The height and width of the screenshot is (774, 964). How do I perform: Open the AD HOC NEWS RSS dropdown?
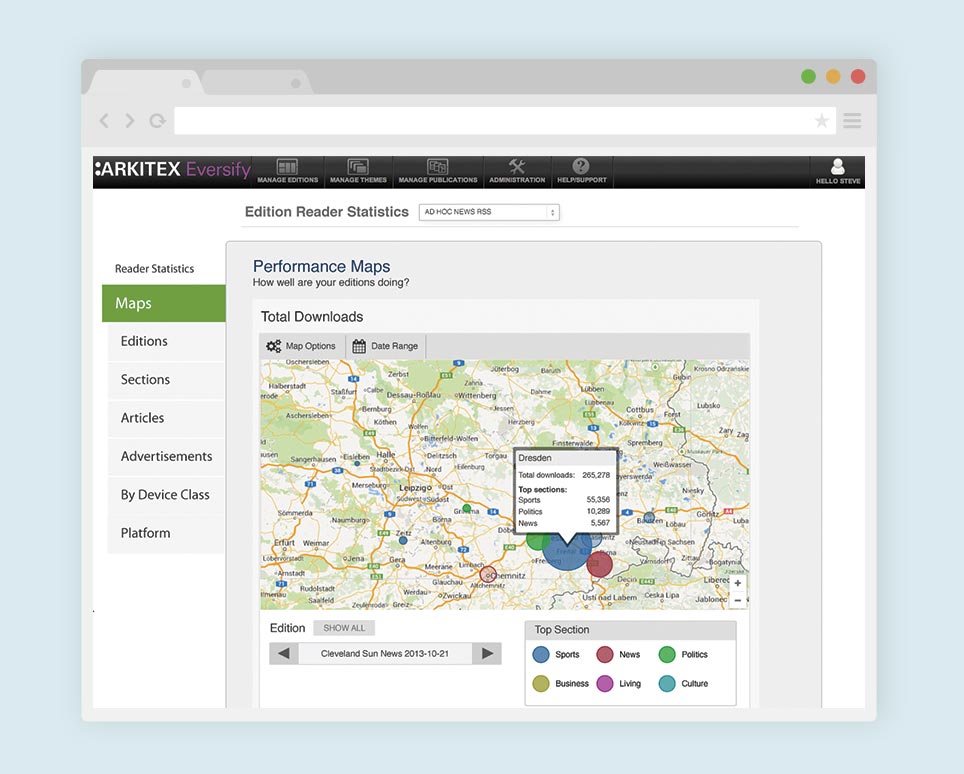[489, 212]
